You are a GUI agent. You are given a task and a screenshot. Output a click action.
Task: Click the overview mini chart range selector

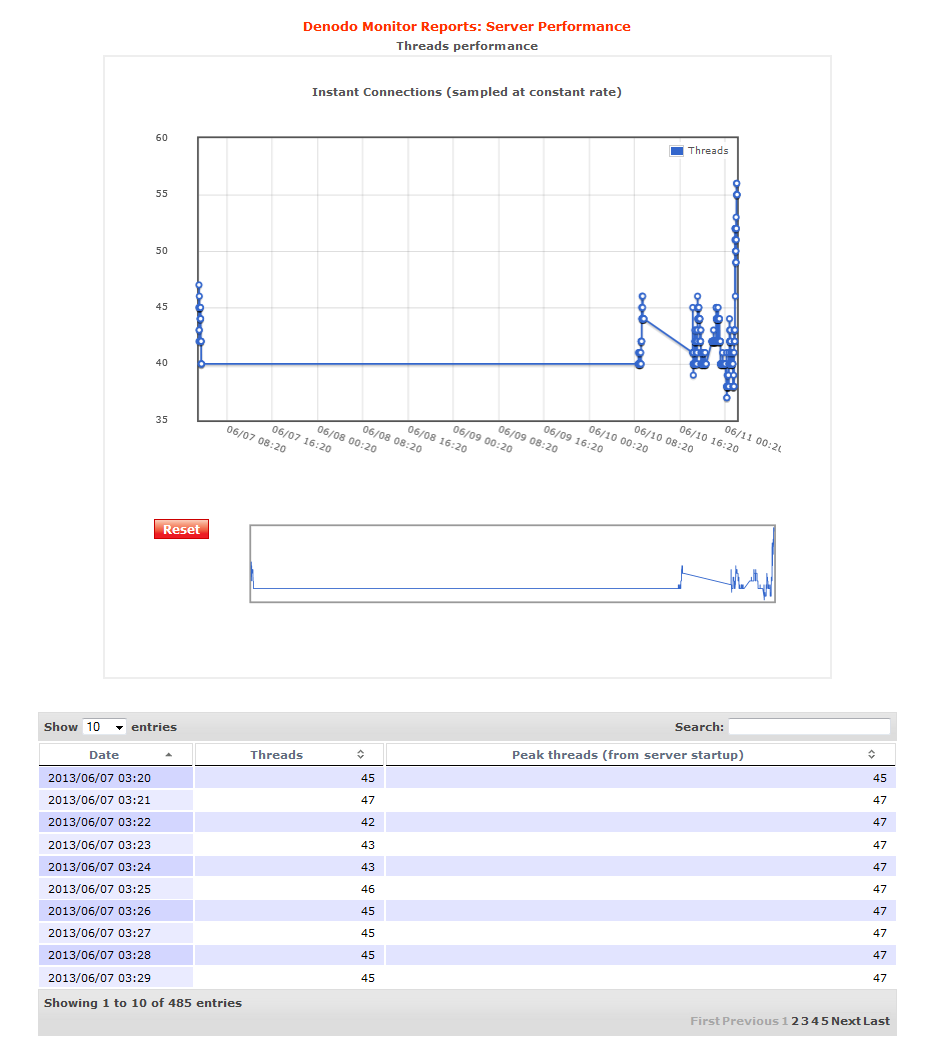(x=512, y=564)
